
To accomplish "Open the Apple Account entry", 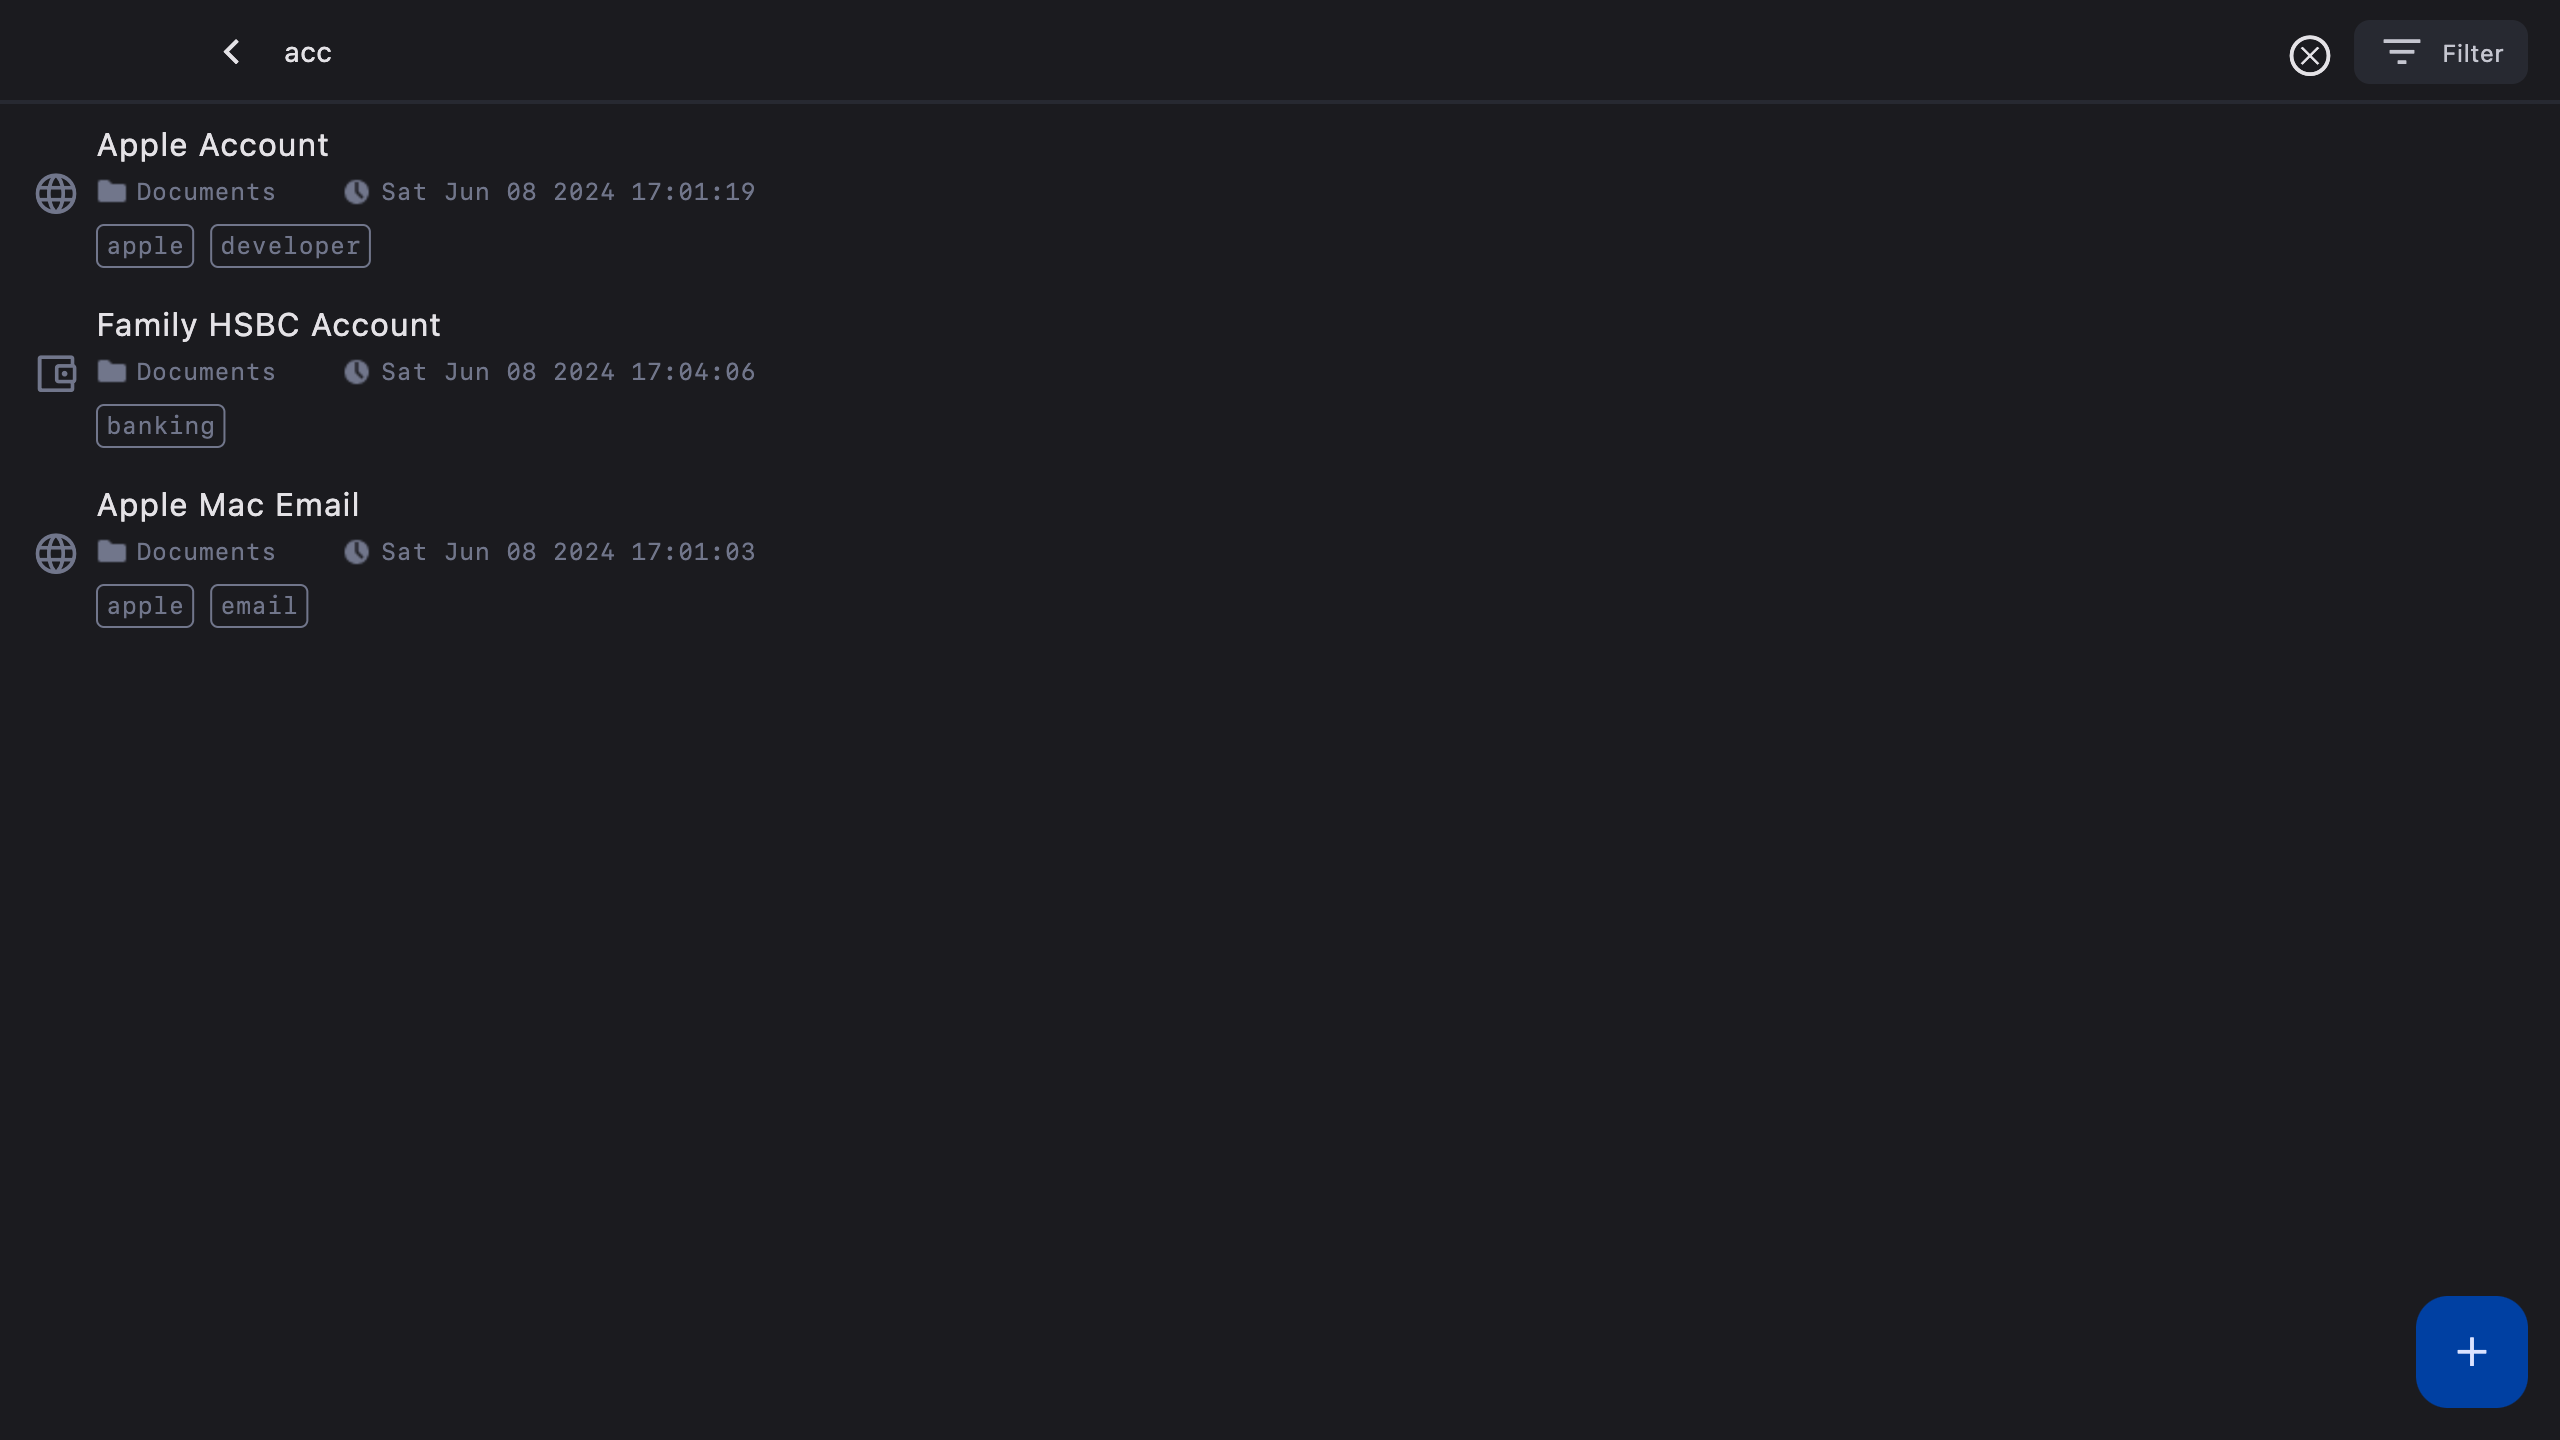I will (212, 146).
